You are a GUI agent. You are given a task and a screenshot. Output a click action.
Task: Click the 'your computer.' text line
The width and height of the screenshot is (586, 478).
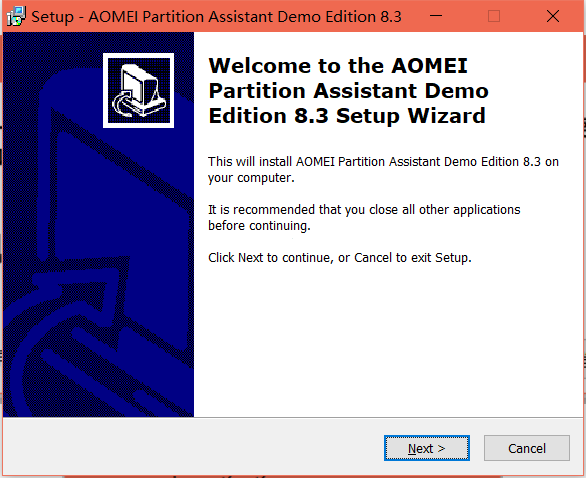251,178
